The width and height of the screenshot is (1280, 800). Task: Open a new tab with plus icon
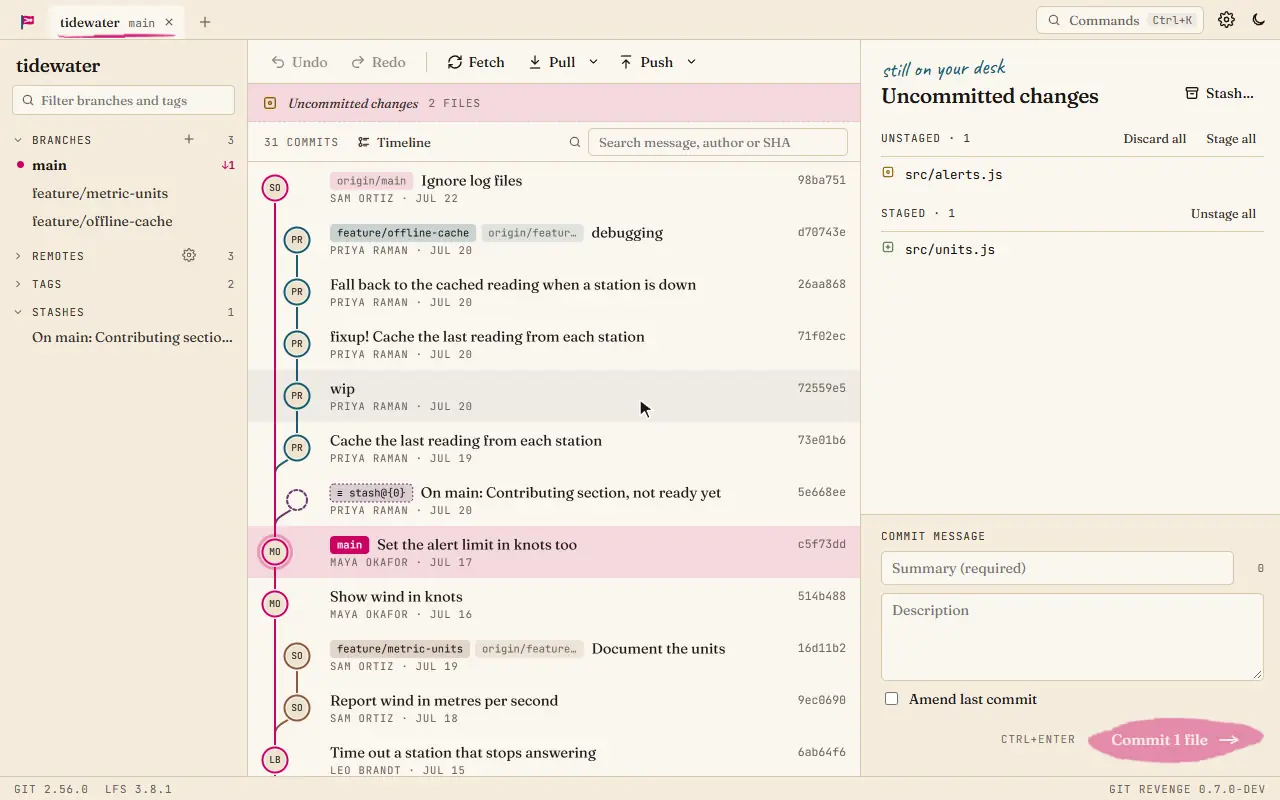[205, 22]
